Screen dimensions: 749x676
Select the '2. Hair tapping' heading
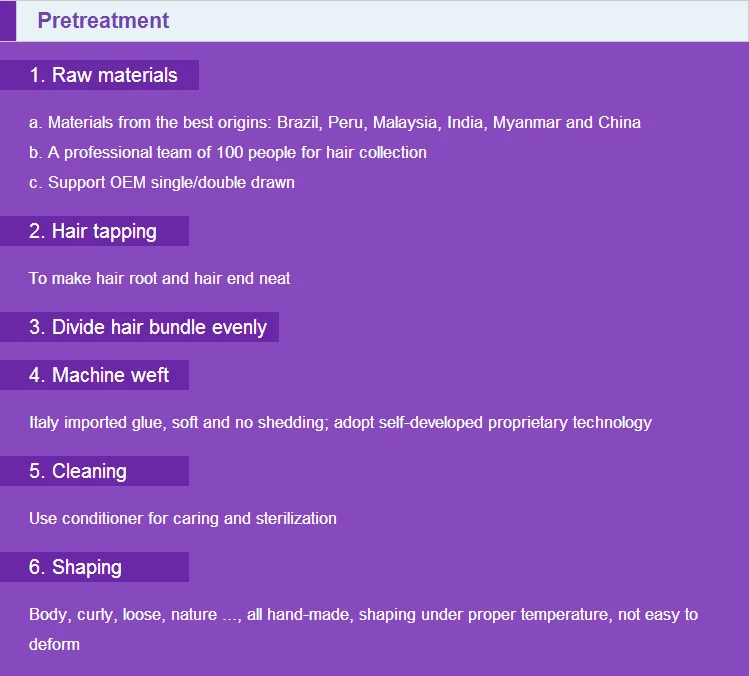93,231
